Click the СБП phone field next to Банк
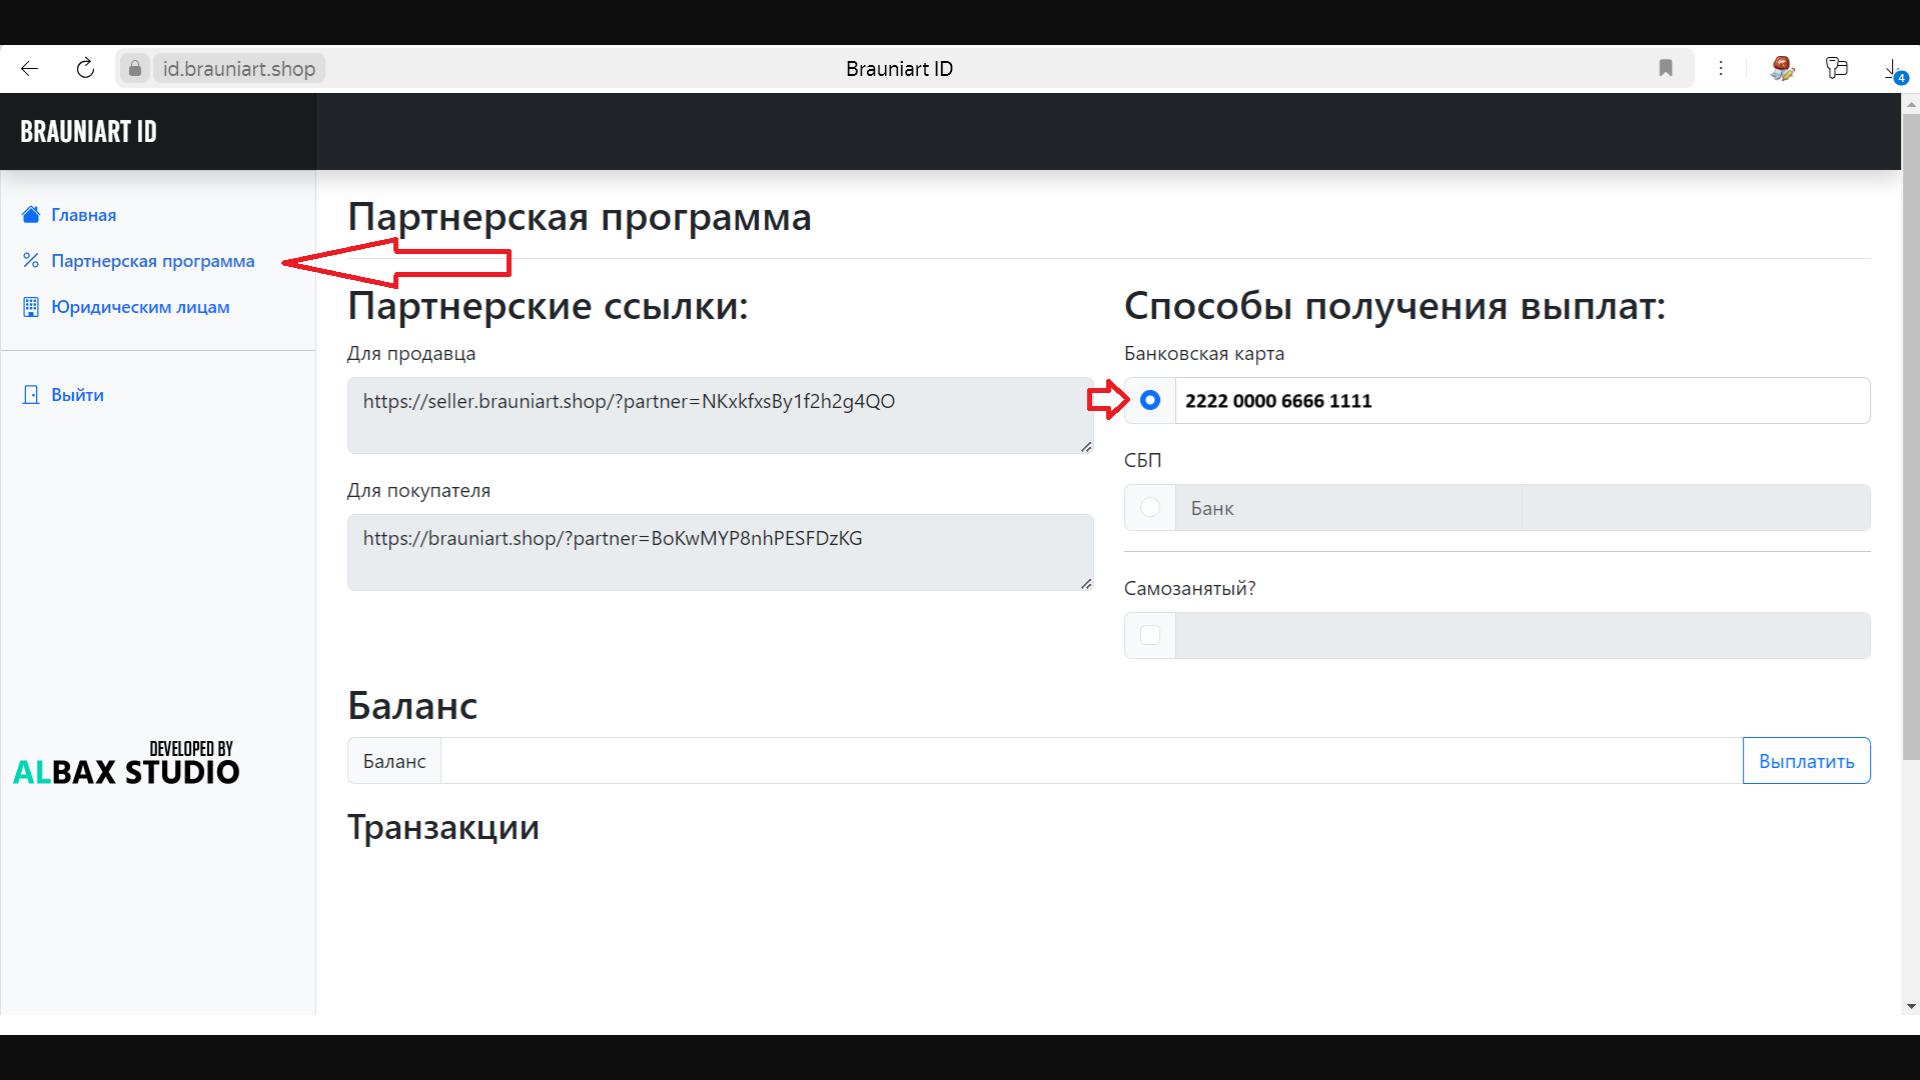The width and height of the screenshot is (1920, 1080). (x=1696, y=508)
